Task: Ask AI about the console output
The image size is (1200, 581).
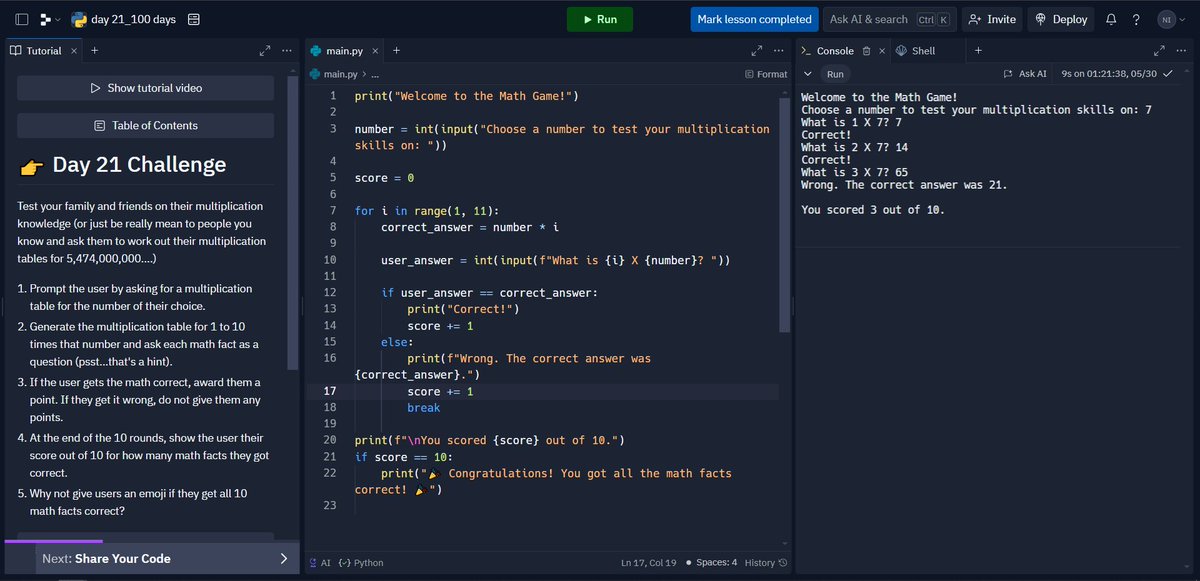Action: pos(1024,74)
